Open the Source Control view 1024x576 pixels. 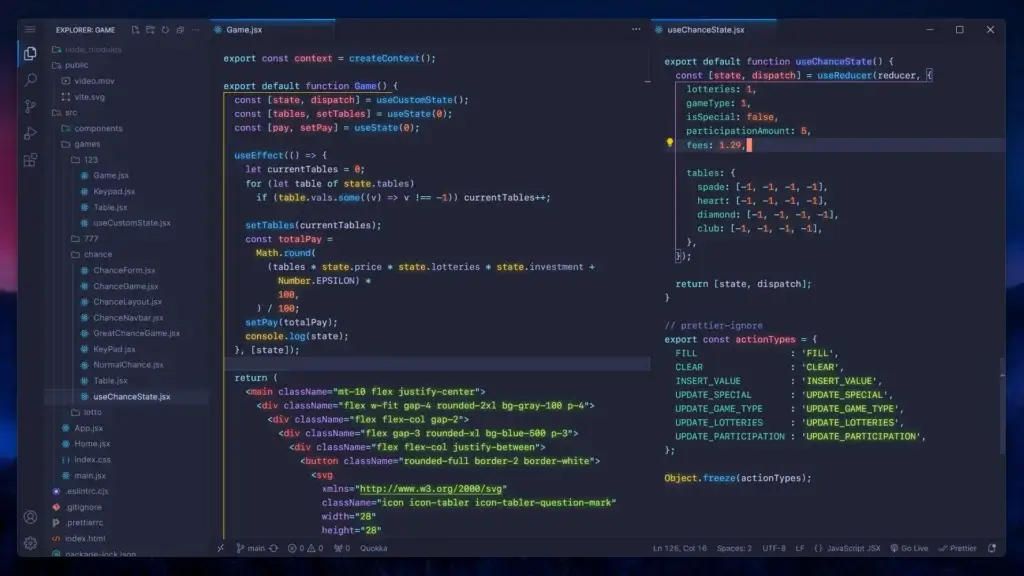30,106
